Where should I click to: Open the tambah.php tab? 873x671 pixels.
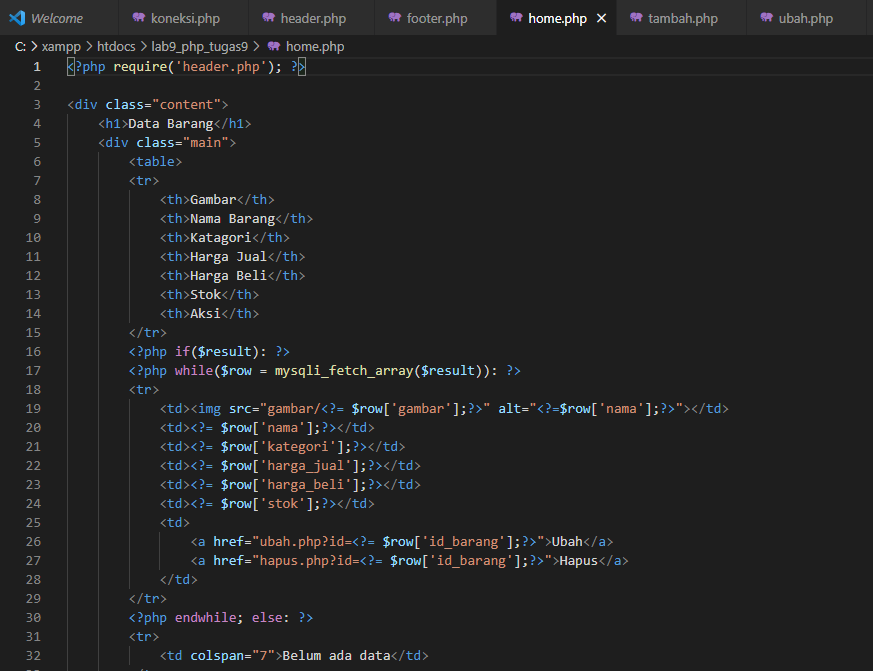point(675,17)
